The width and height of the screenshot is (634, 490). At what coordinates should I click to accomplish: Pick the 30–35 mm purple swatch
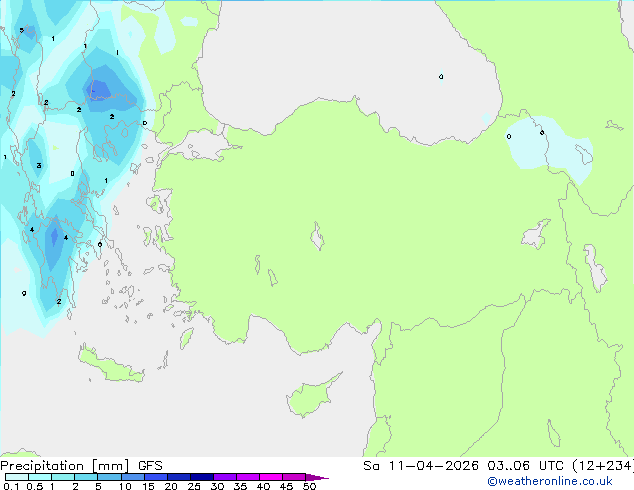coord(224,477)
